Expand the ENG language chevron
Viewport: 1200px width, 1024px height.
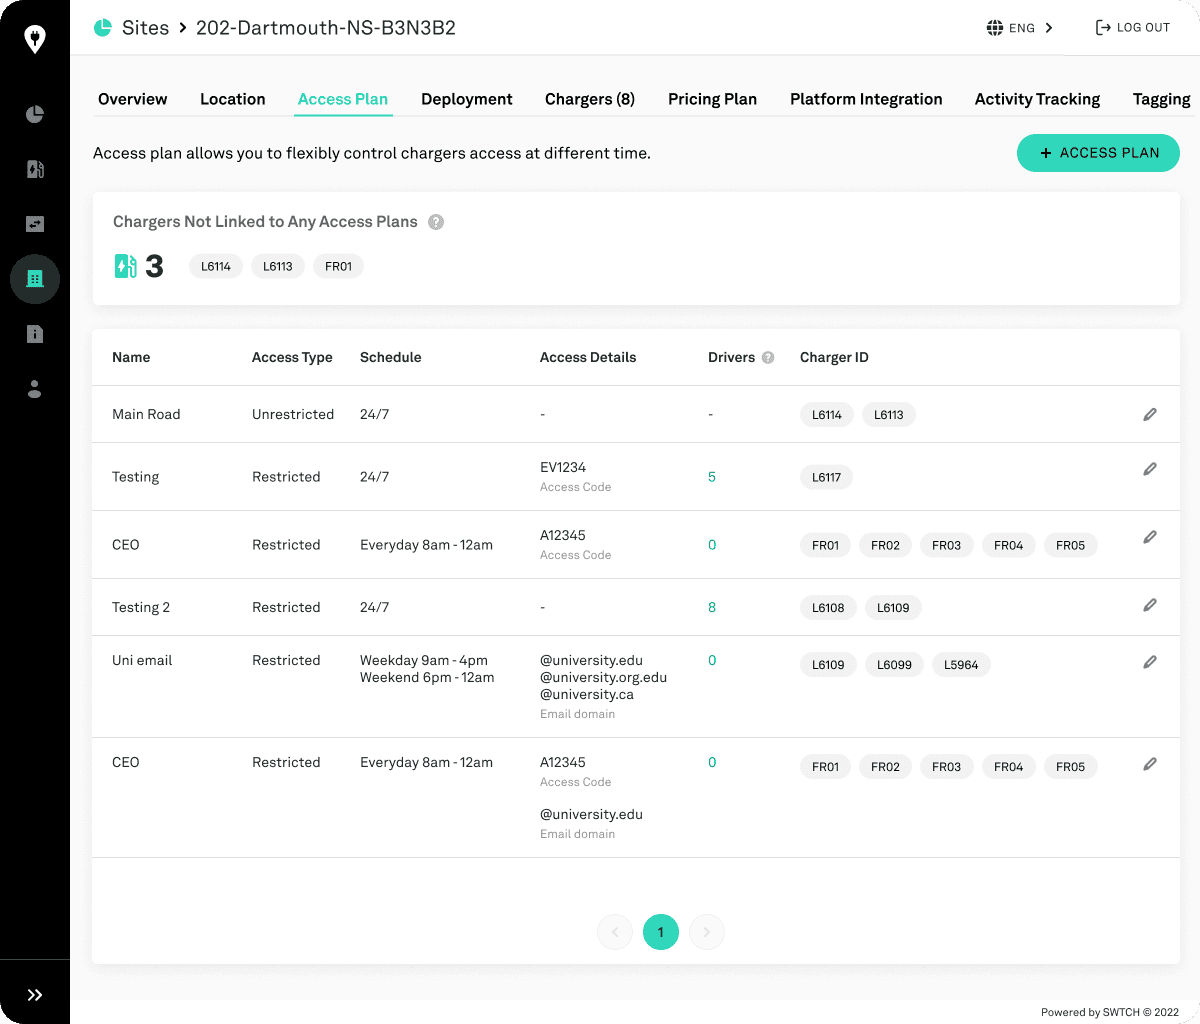click(1049, 28)
